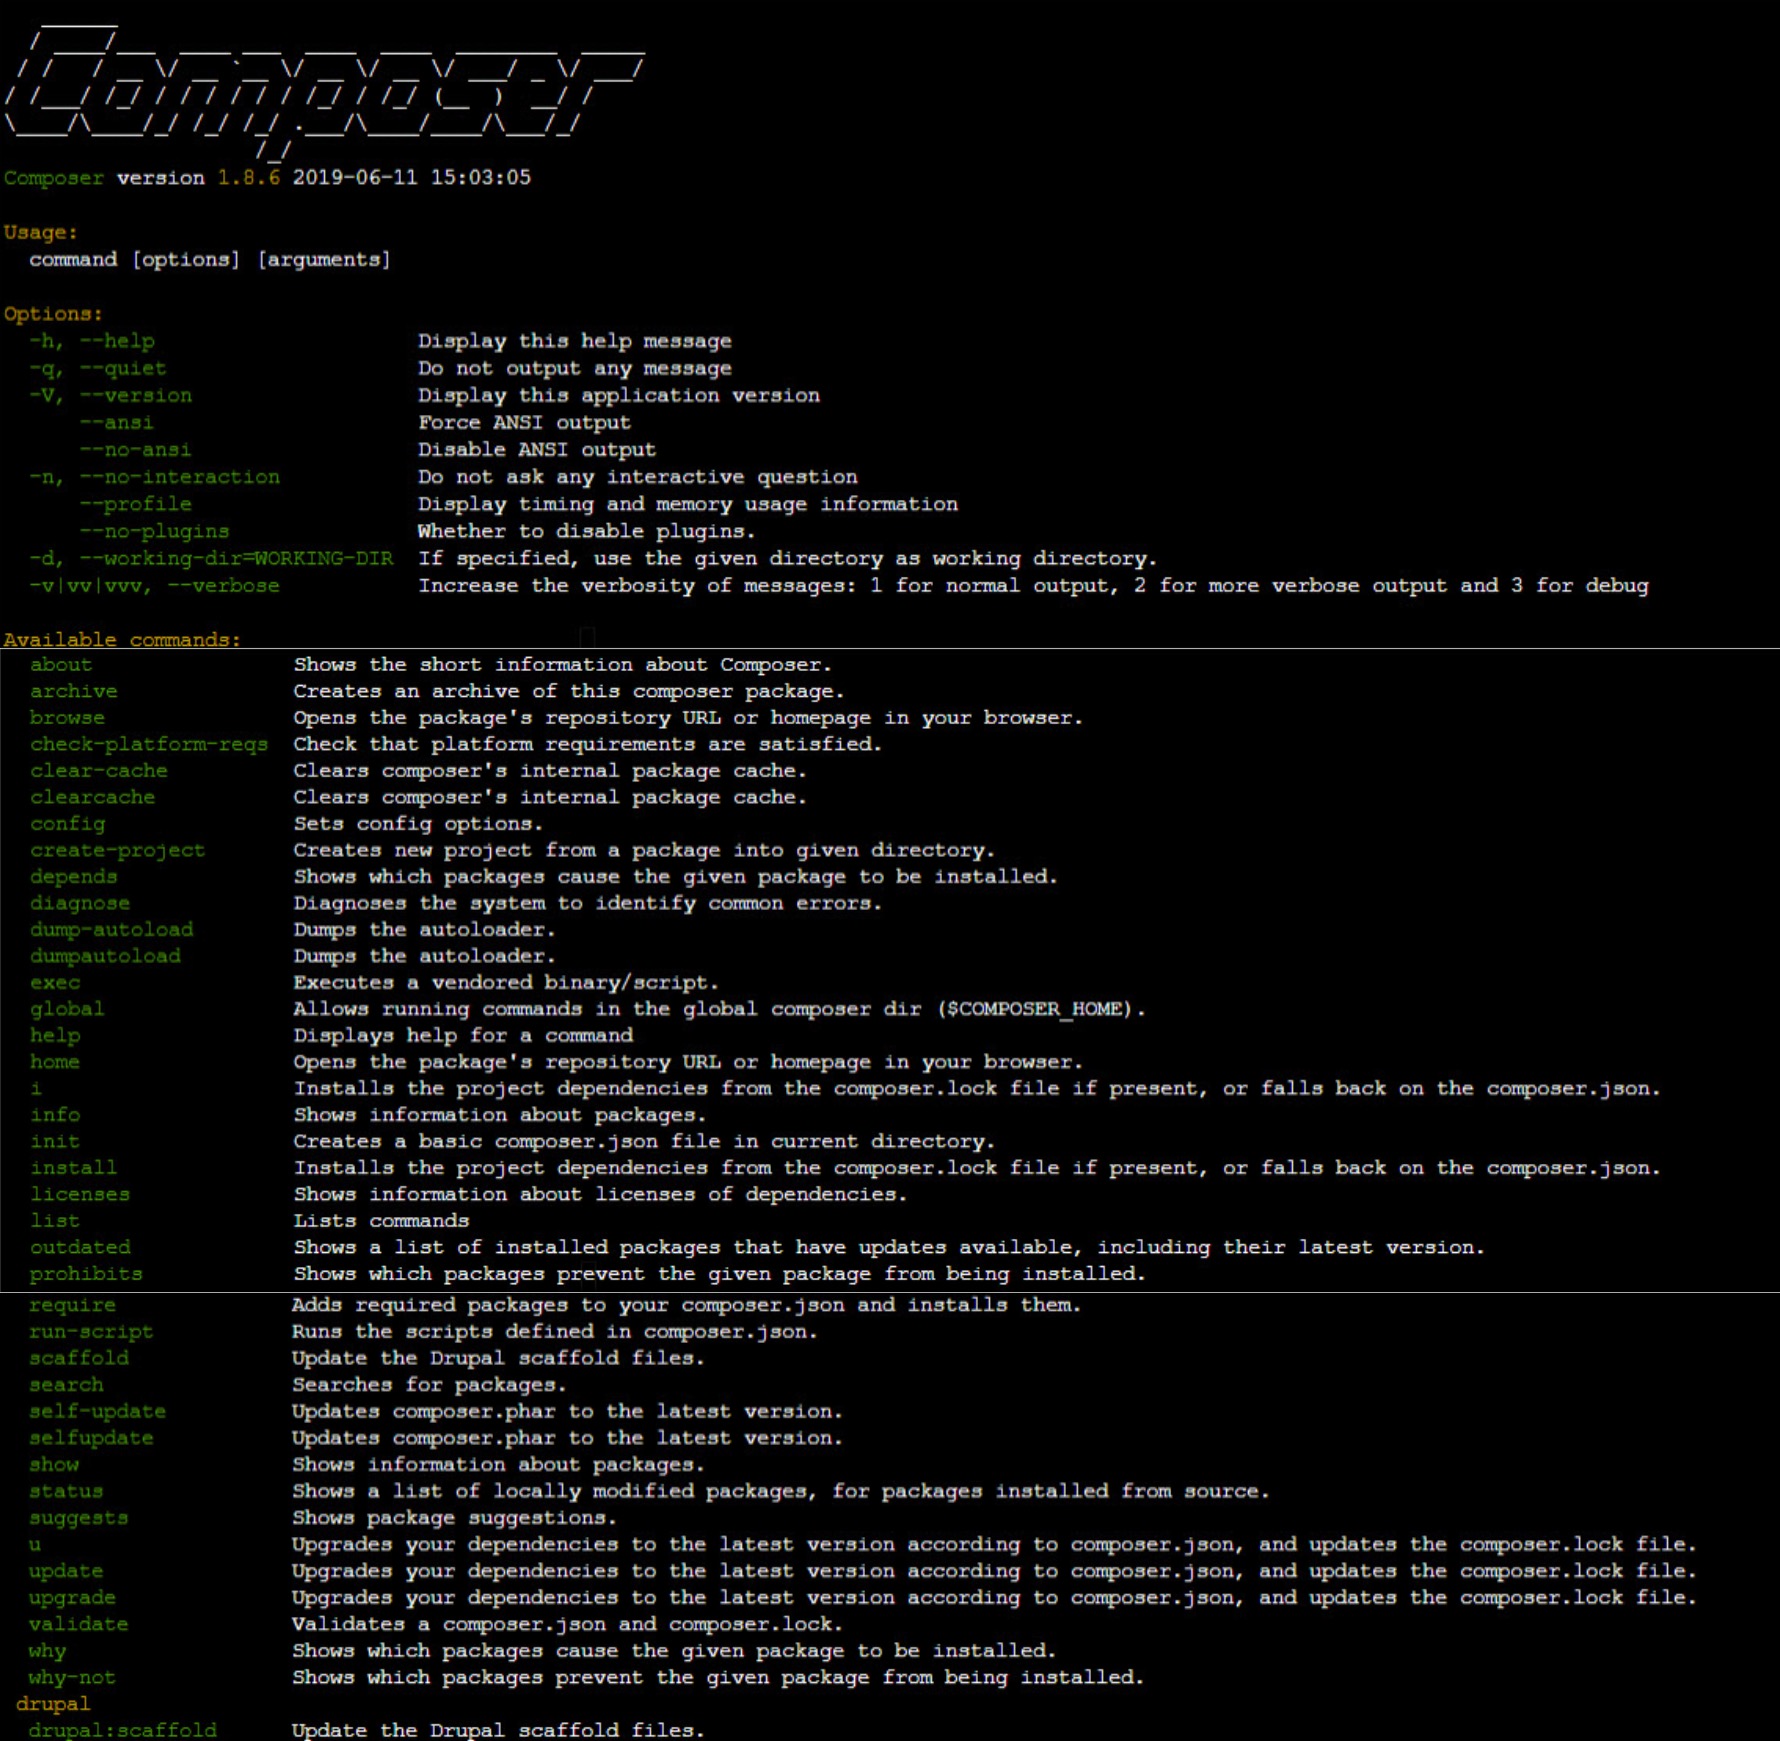Select the 'status' command name
The height and width of the screenshot is (1741, 1780).
[67, 1491]
